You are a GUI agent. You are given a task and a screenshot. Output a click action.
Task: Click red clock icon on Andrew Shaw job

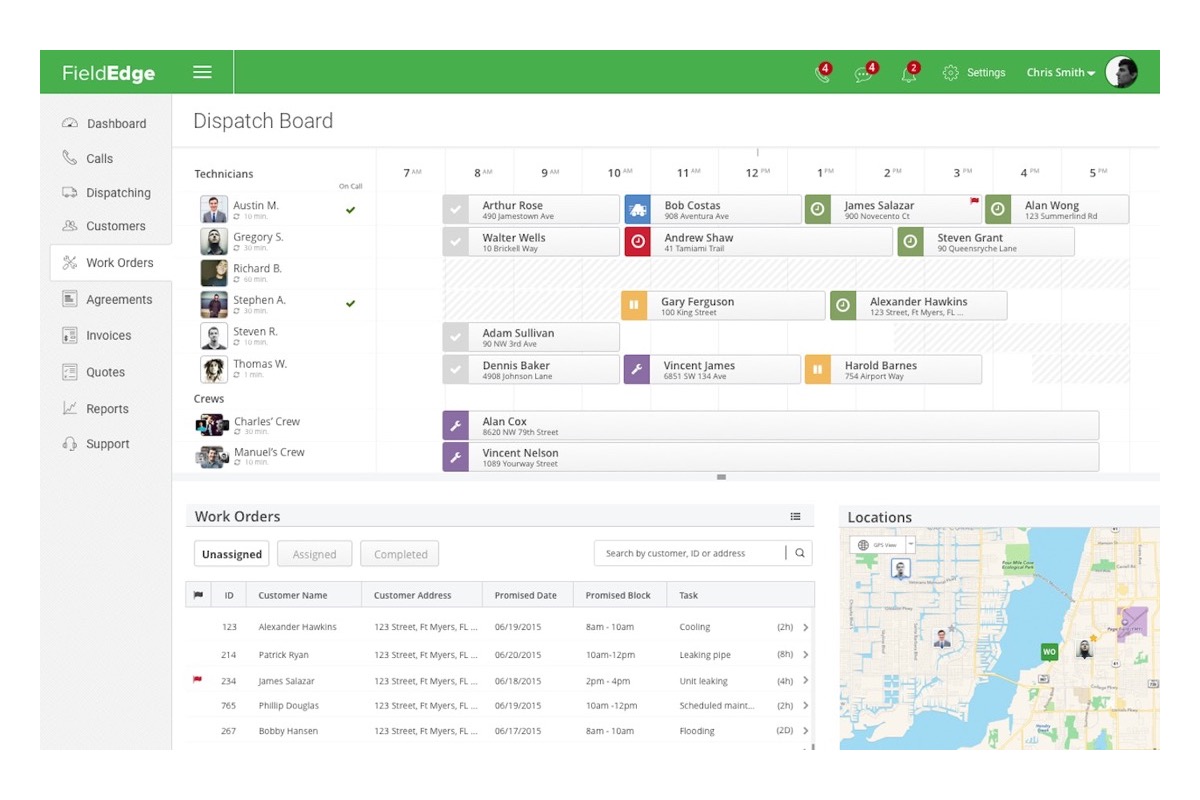pyautogui.click(x=638, y=242)
